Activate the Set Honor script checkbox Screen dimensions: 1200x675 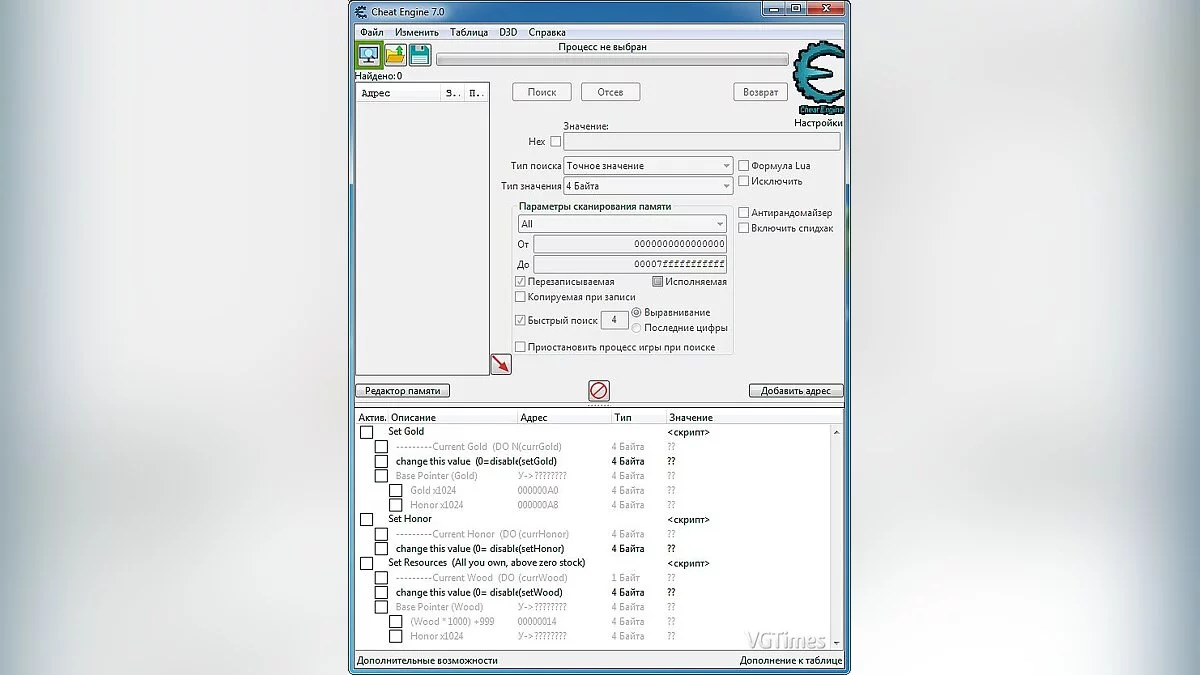[366, 520]
